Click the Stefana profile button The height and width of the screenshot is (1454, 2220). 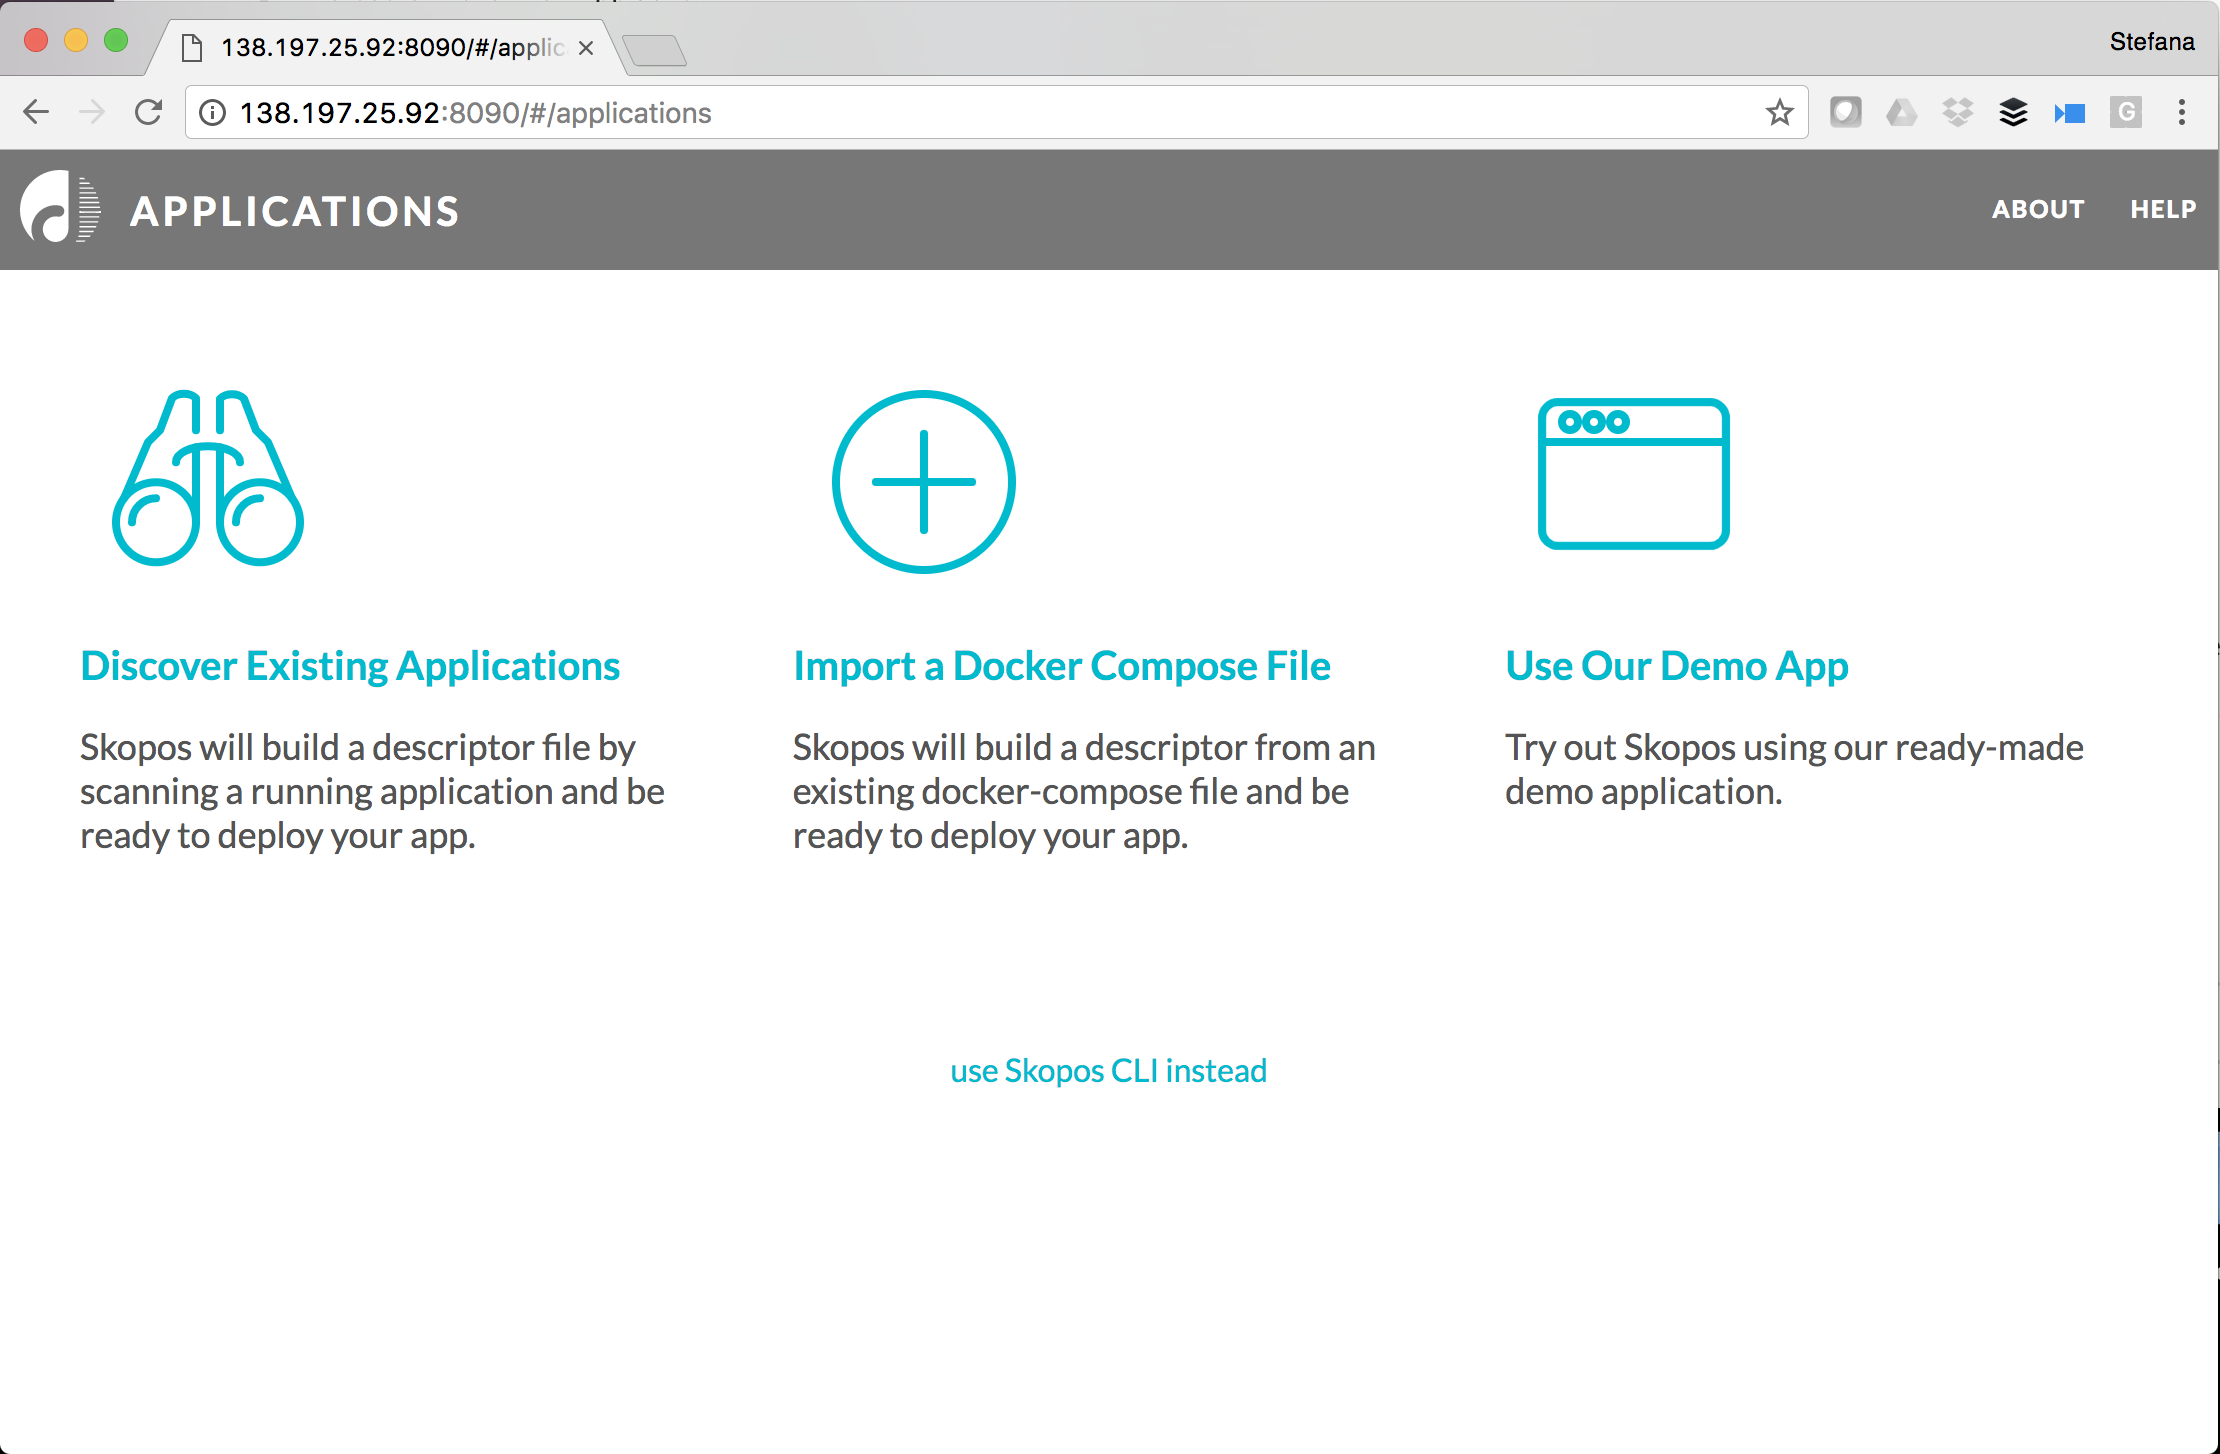(2152, 41)
